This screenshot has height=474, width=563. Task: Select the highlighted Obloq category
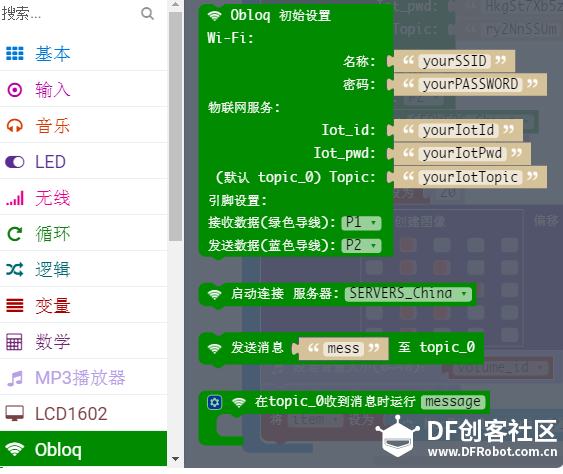[83, 449]
